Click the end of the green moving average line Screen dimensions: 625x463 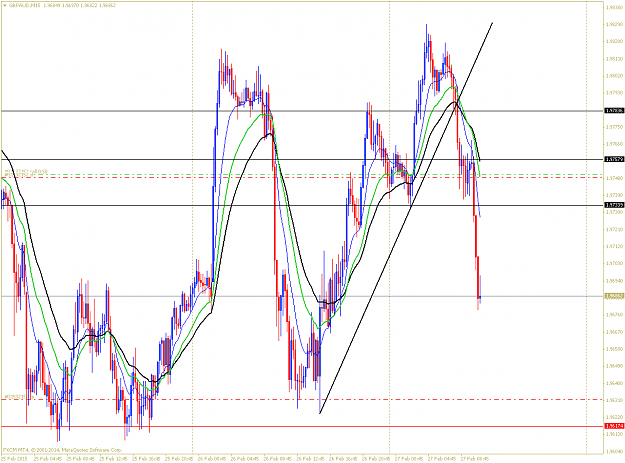[x=480, y=175]
